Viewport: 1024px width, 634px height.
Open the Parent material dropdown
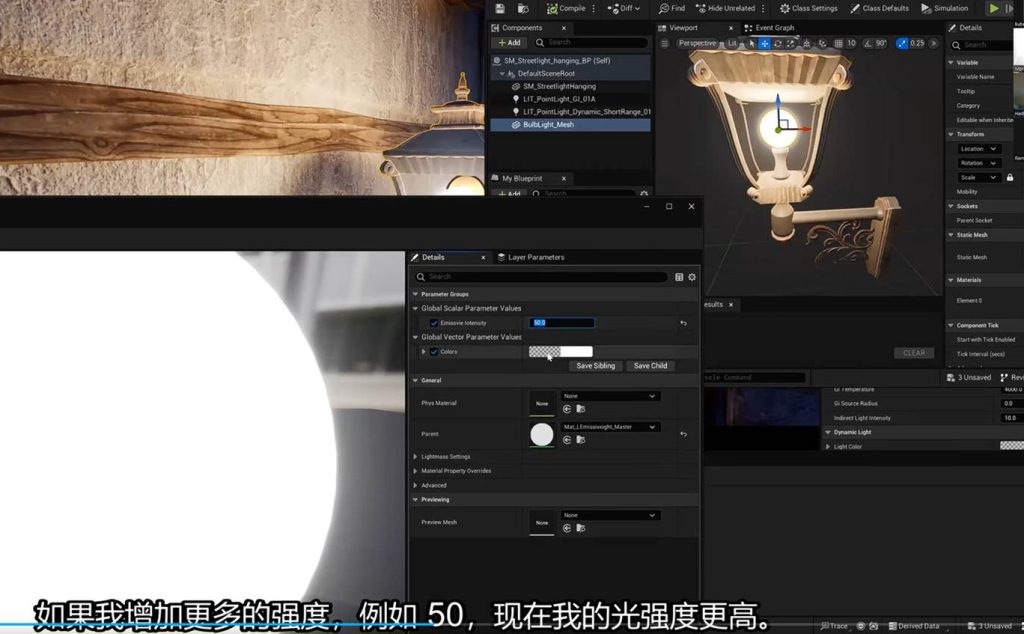click(x=610, y=427)
